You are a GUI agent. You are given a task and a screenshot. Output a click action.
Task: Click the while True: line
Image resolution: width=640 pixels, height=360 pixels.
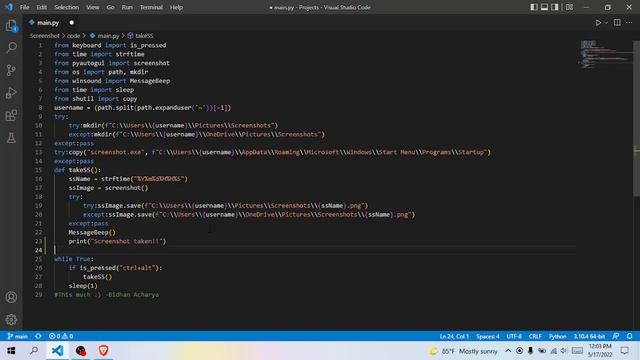click(73, 259)
